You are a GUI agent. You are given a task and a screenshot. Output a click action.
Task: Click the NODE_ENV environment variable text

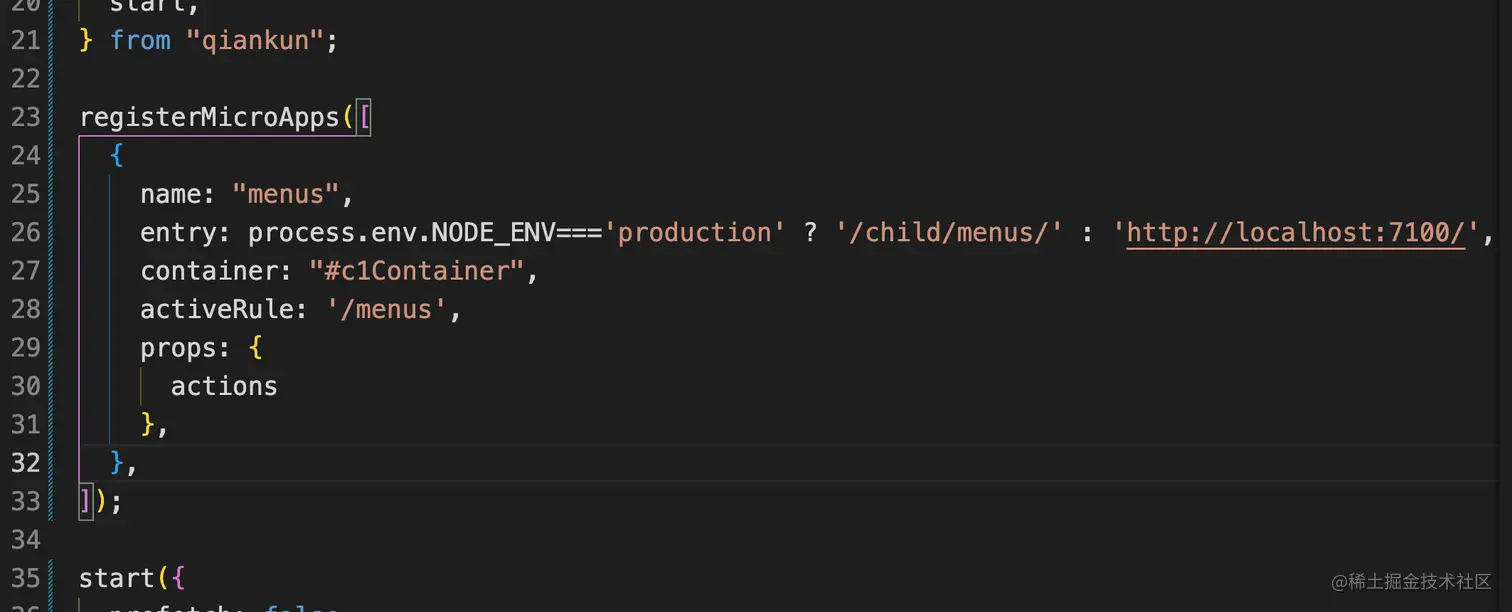point(493,232)
